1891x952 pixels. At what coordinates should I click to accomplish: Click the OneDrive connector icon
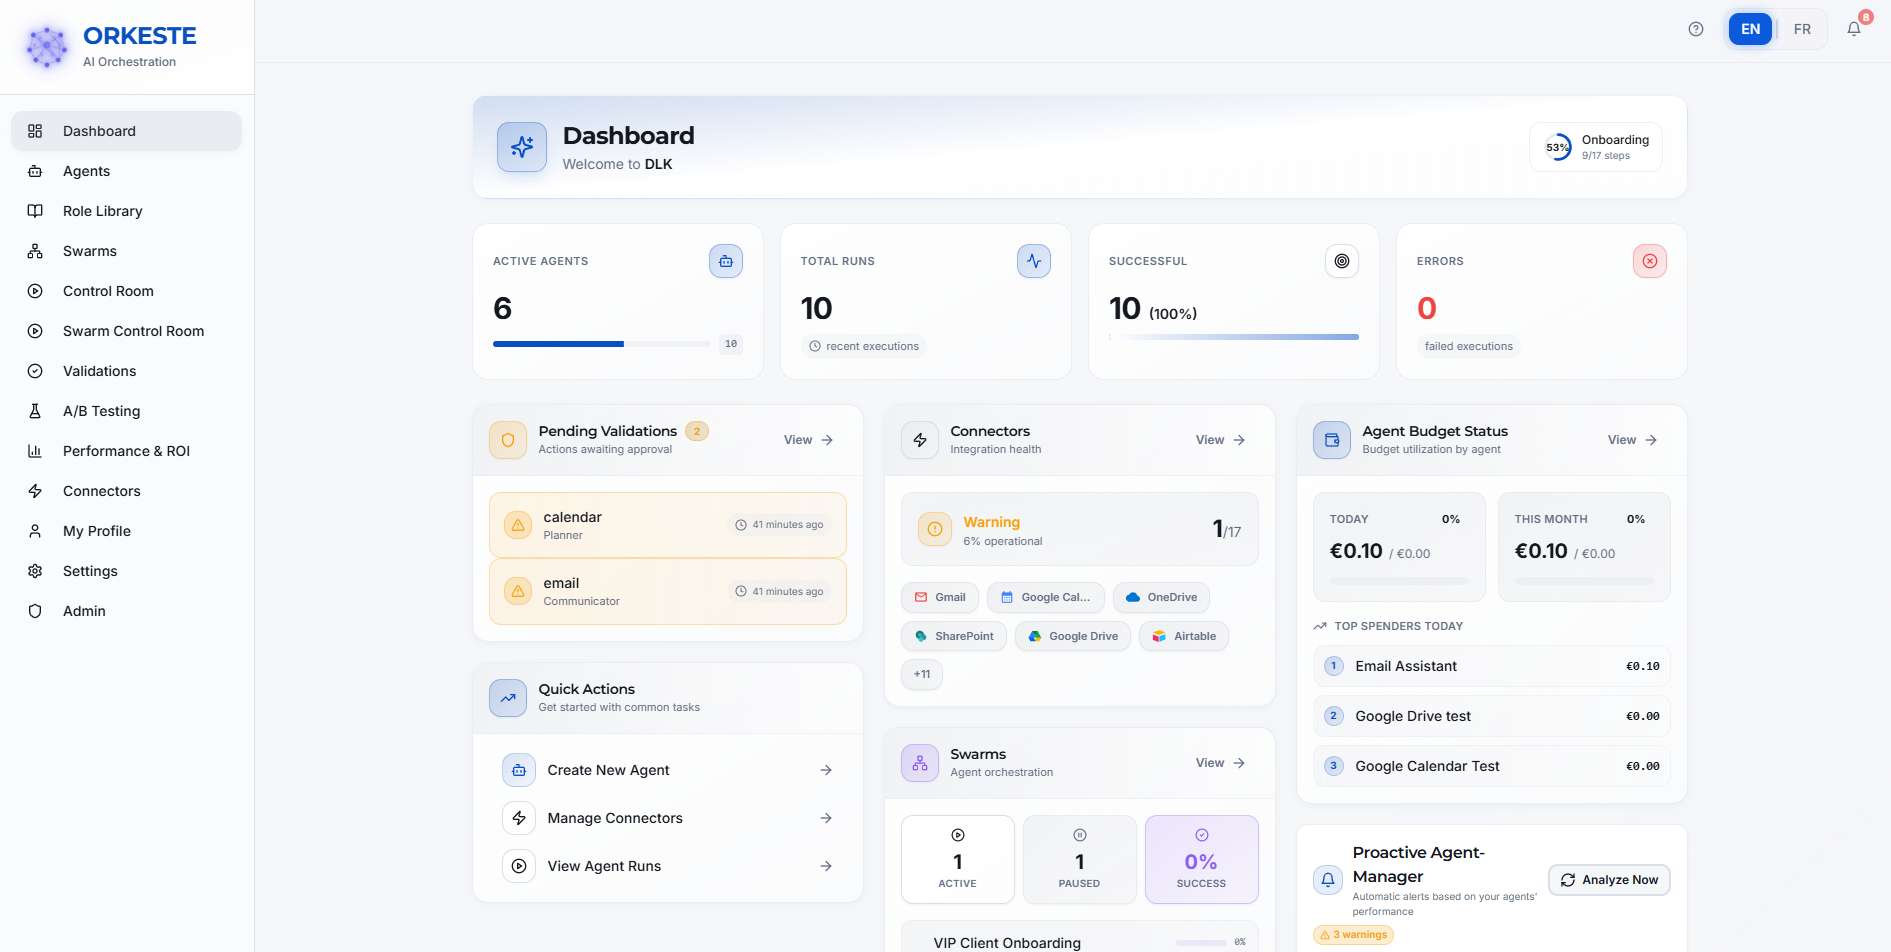[1131, 597]
